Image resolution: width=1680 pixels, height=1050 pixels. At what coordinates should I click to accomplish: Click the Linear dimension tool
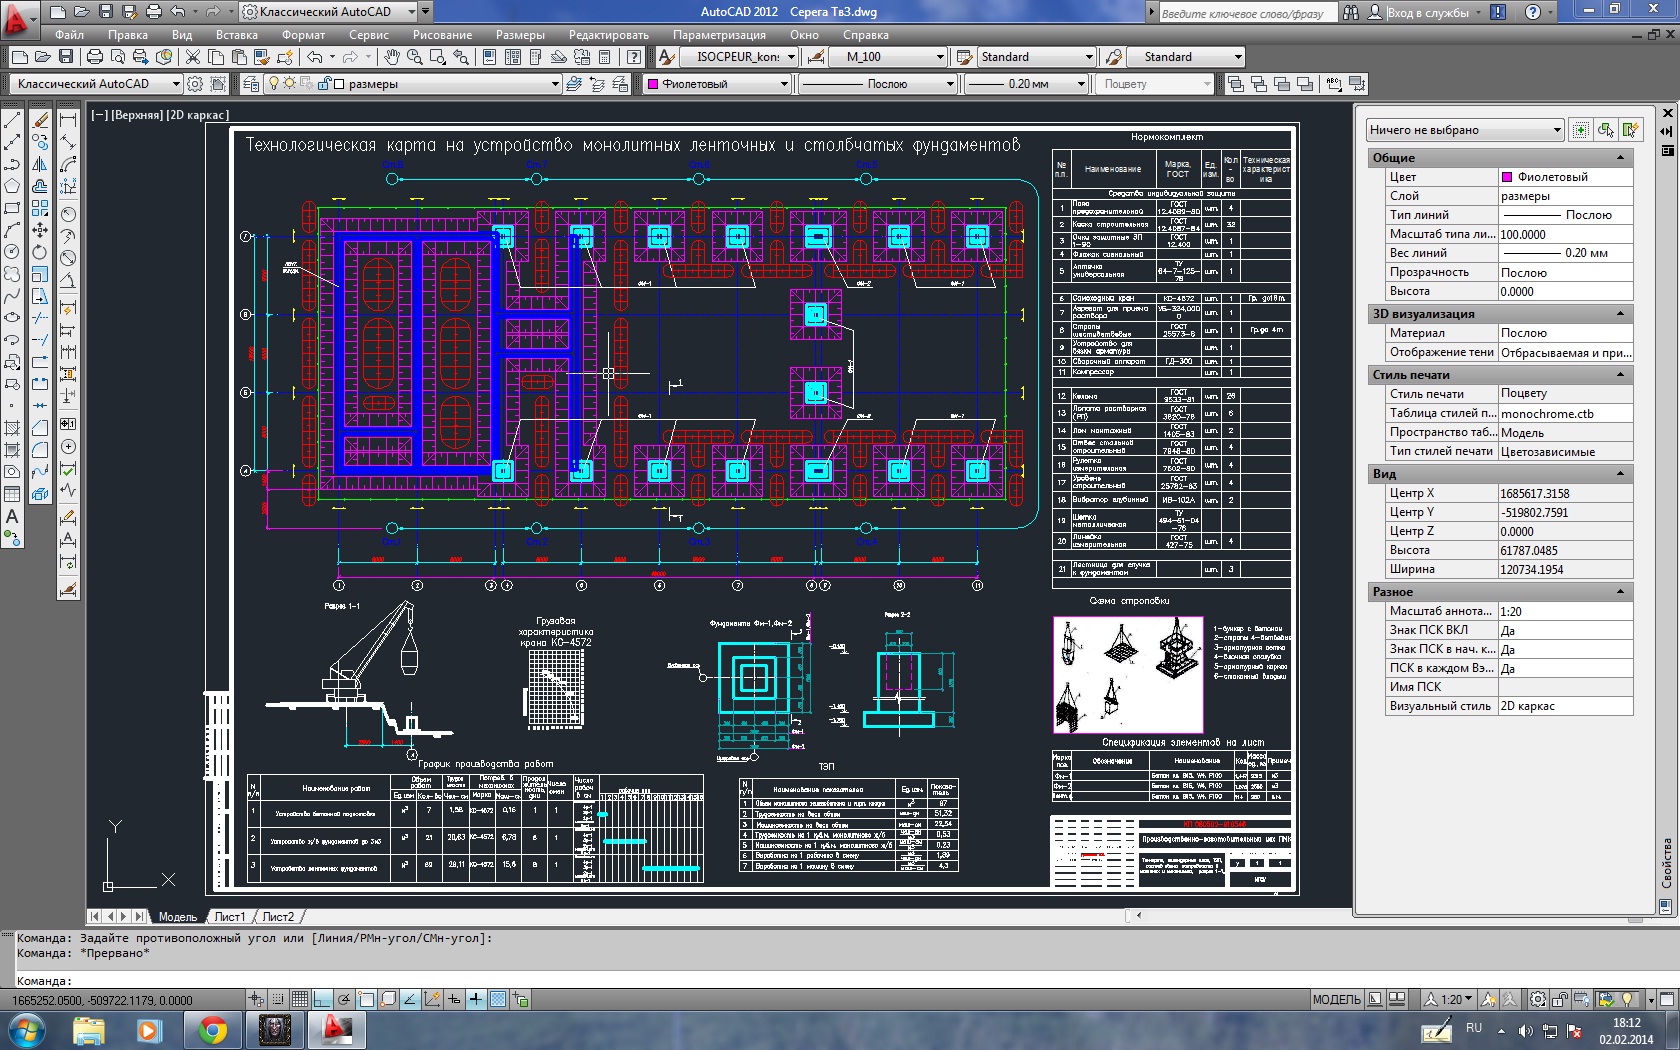tap(68, 120)
